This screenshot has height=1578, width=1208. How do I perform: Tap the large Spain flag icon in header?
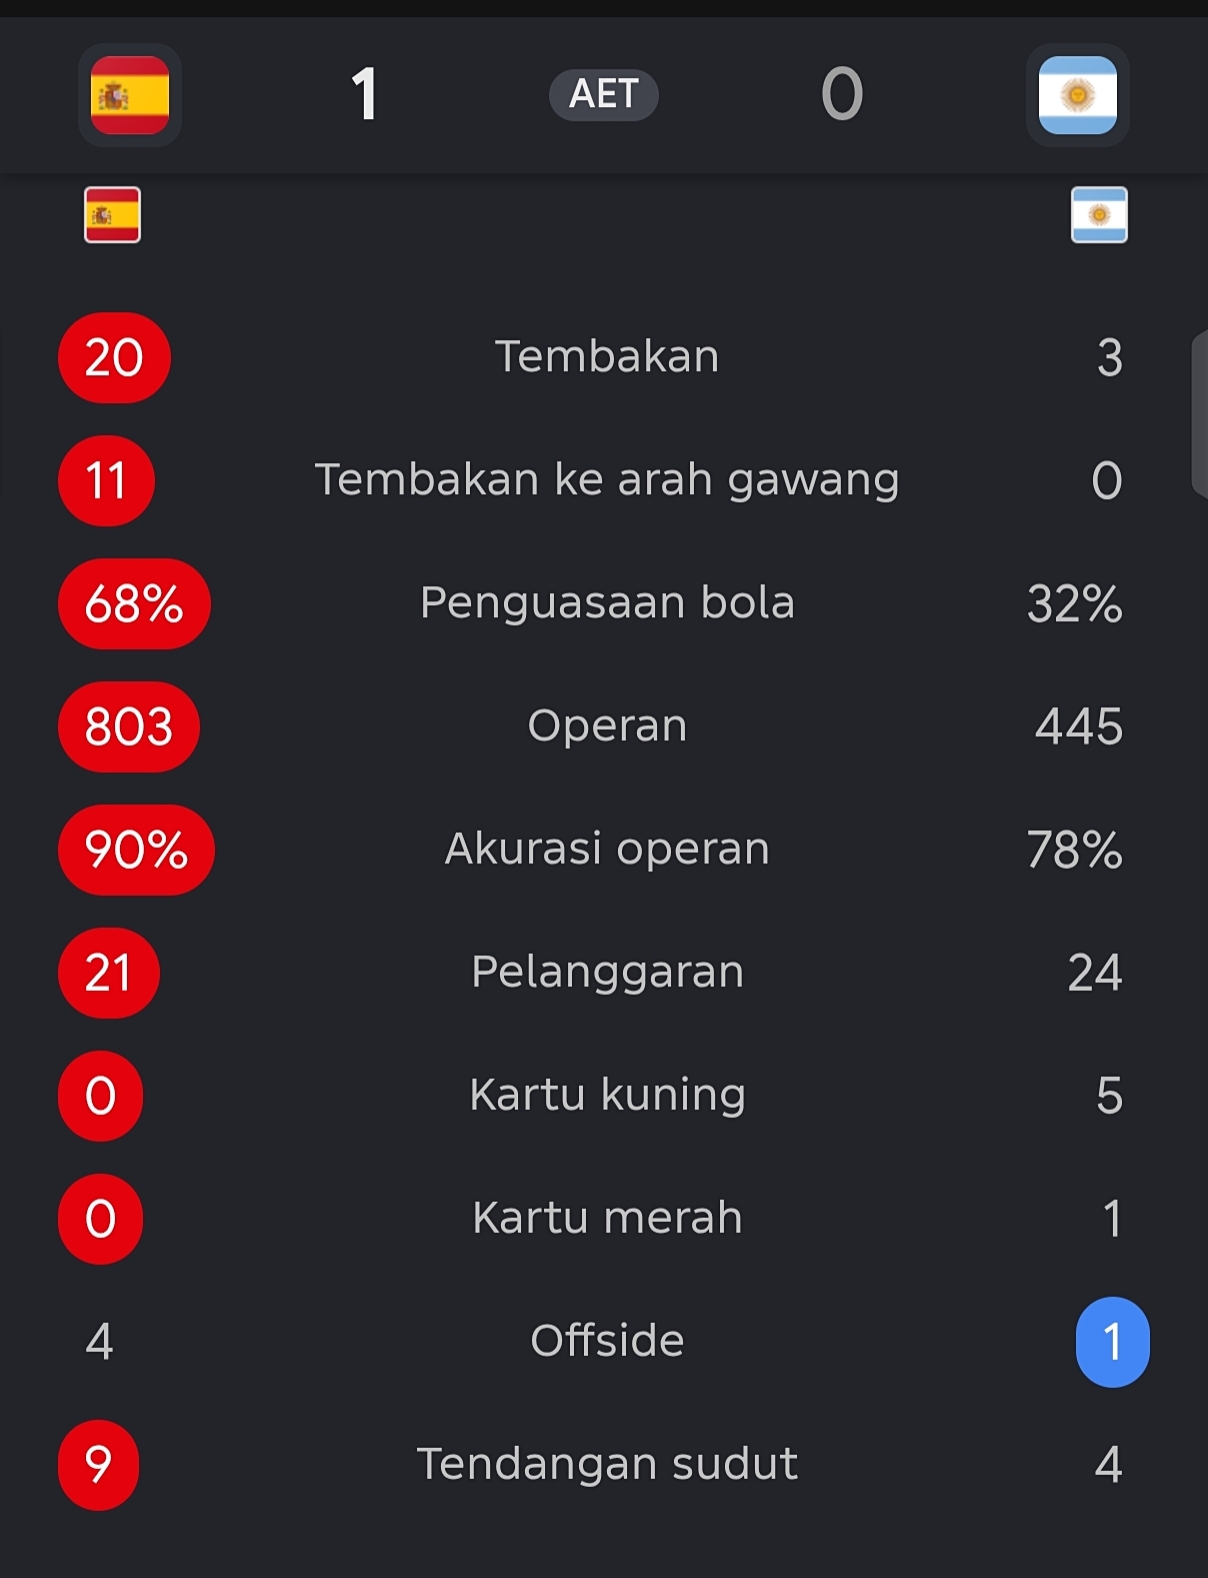[x=130, y=95]
